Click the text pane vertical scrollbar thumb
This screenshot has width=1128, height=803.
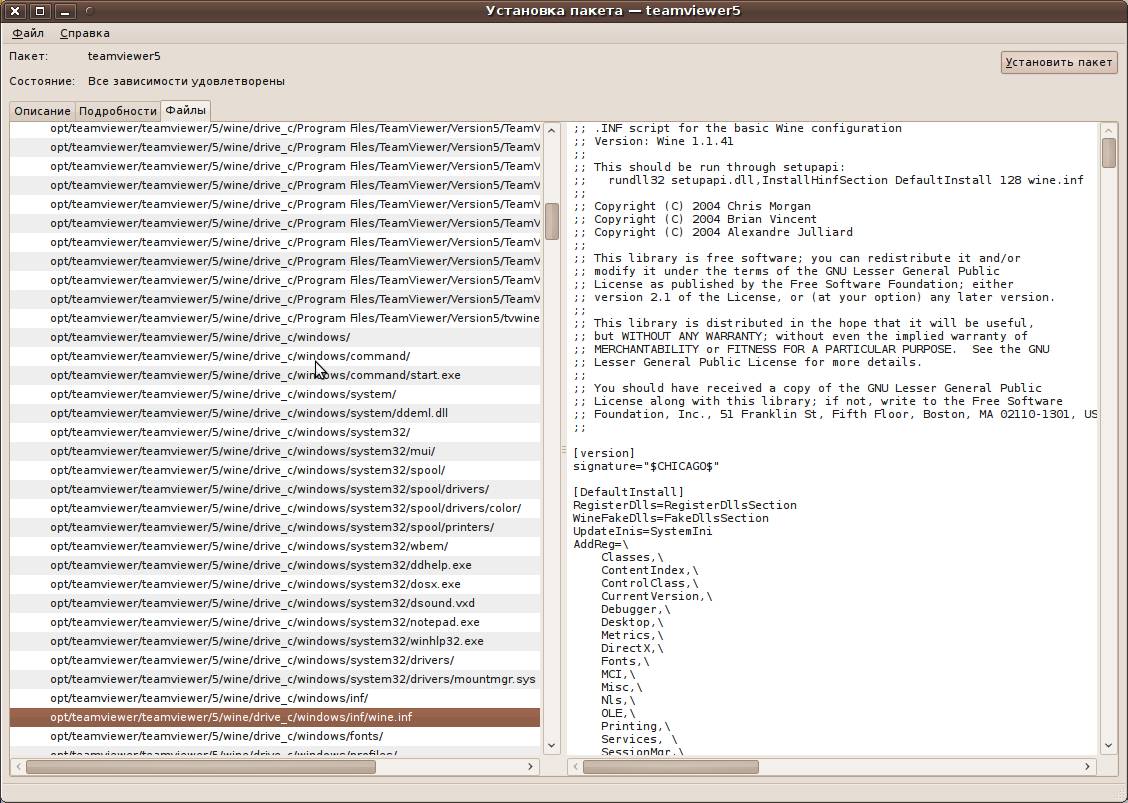pyautogui.click(x=1109, y=153)
